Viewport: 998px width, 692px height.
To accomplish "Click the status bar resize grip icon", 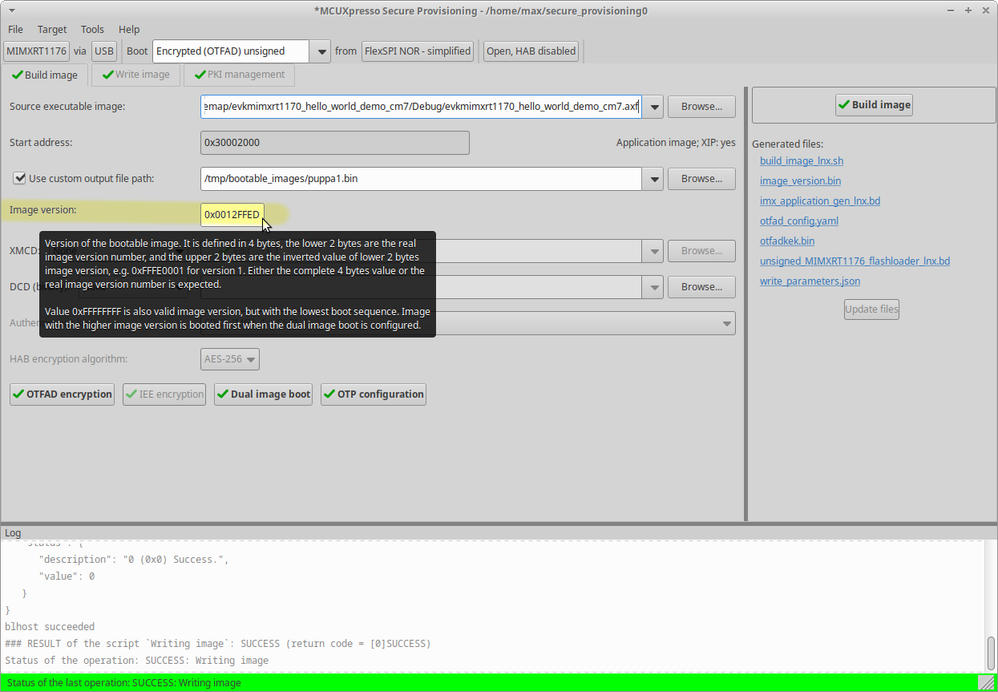I will [x=987, y=681].
